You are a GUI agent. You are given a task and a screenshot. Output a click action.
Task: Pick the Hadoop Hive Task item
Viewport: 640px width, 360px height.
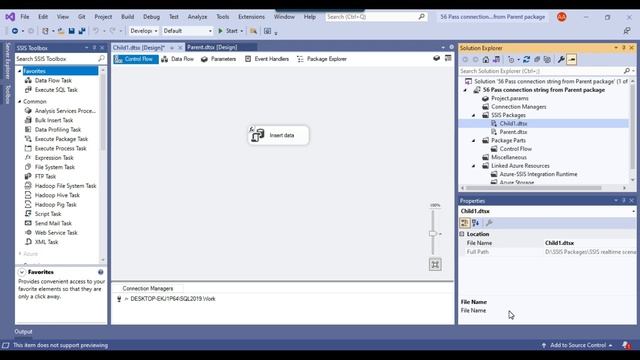coord(57,195)
